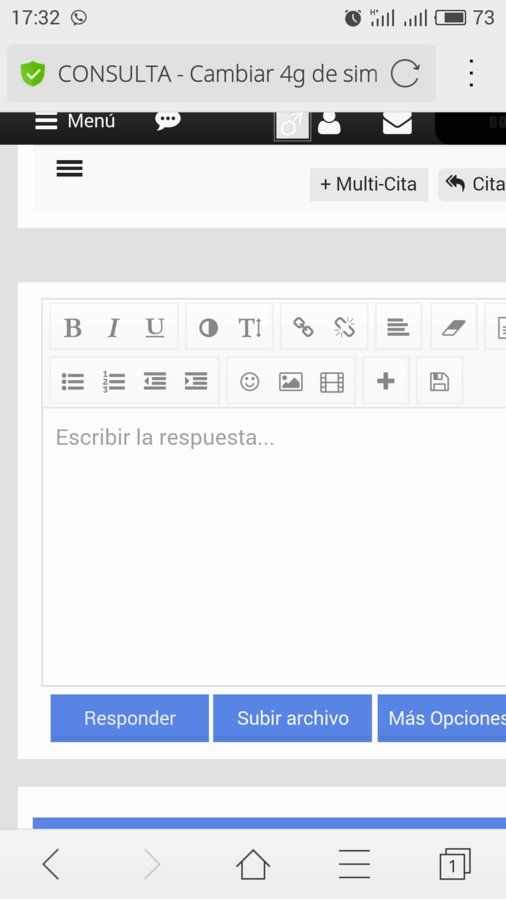
Task: Open the text color picker
Action: pos(208,328)
